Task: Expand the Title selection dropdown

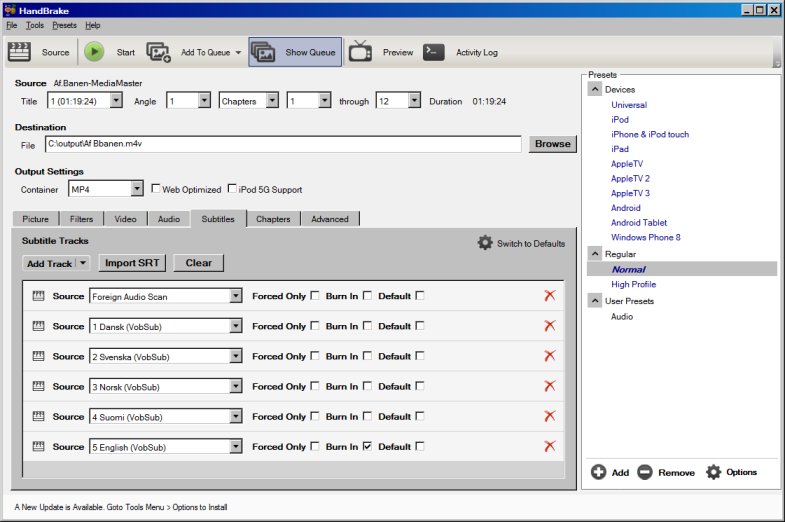Action: (116, 101)
